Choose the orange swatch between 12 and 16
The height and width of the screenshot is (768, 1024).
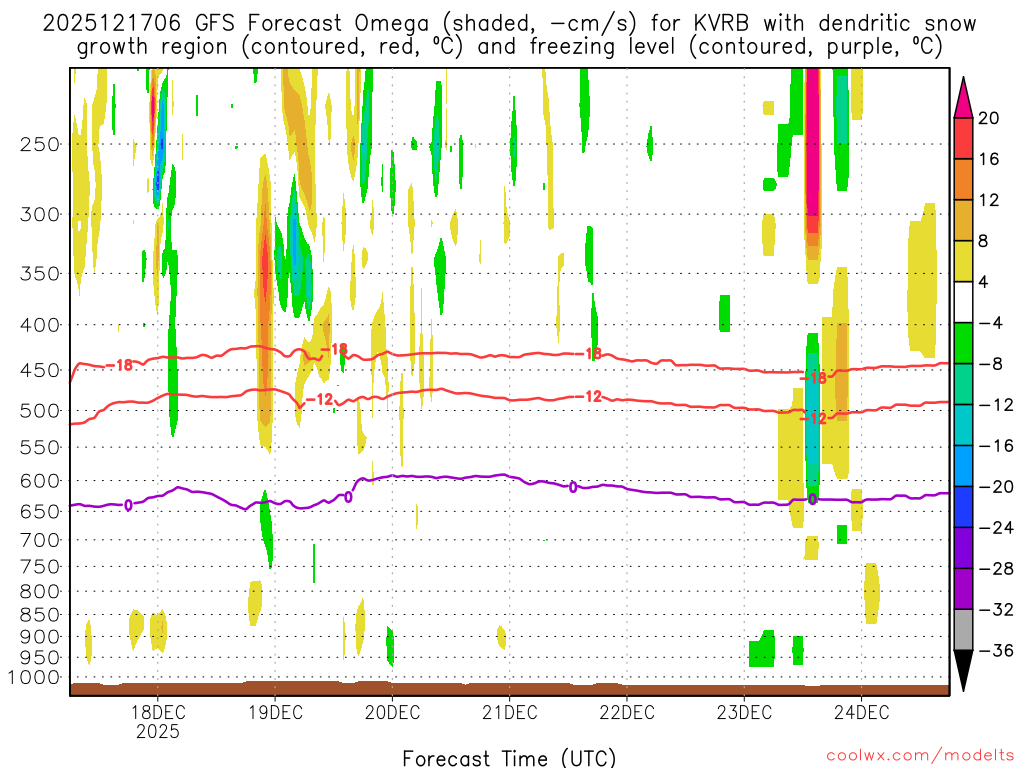964,179
